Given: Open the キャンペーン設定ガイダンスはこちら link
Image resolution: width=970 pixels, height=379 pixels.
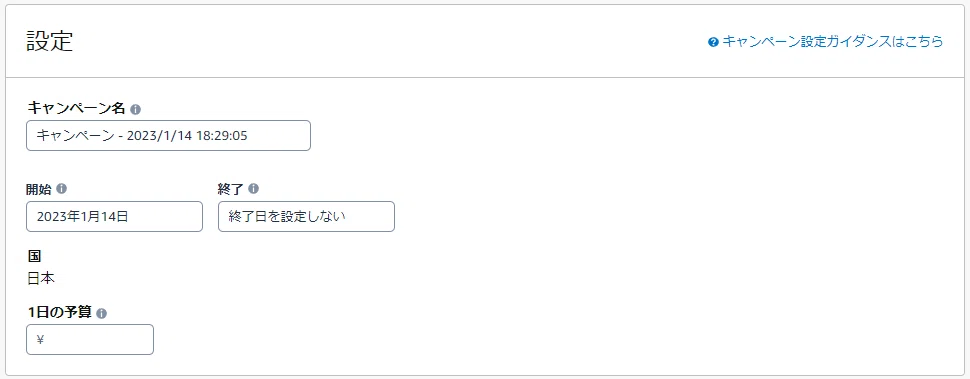Looking at the screenshot, I should point(833,42).
